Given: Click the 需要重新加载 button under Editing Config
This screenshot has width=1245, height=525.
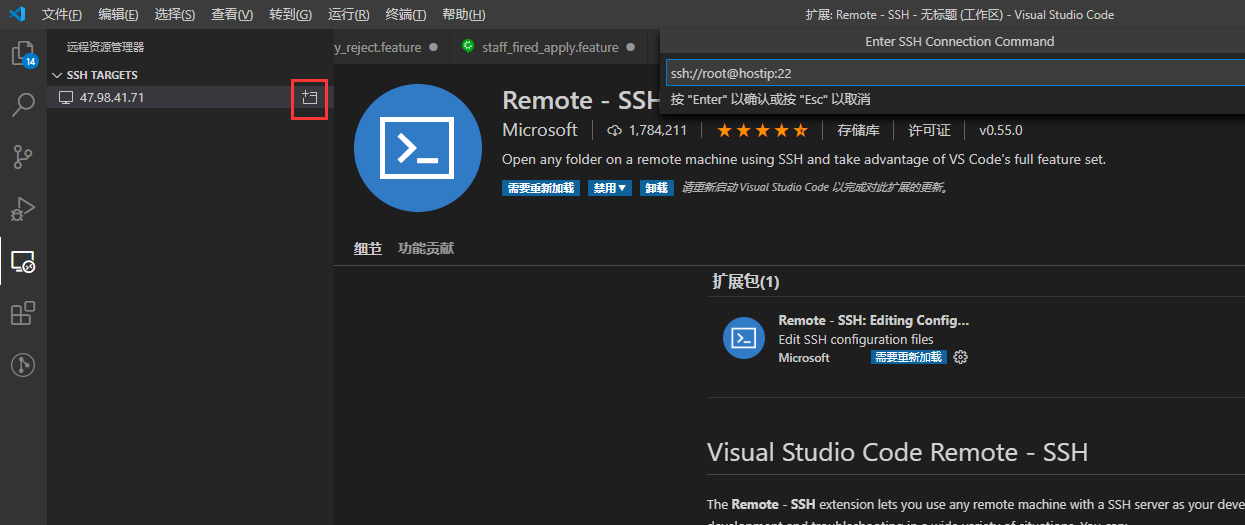Looking at the screenshot, I should click(908, 357).
